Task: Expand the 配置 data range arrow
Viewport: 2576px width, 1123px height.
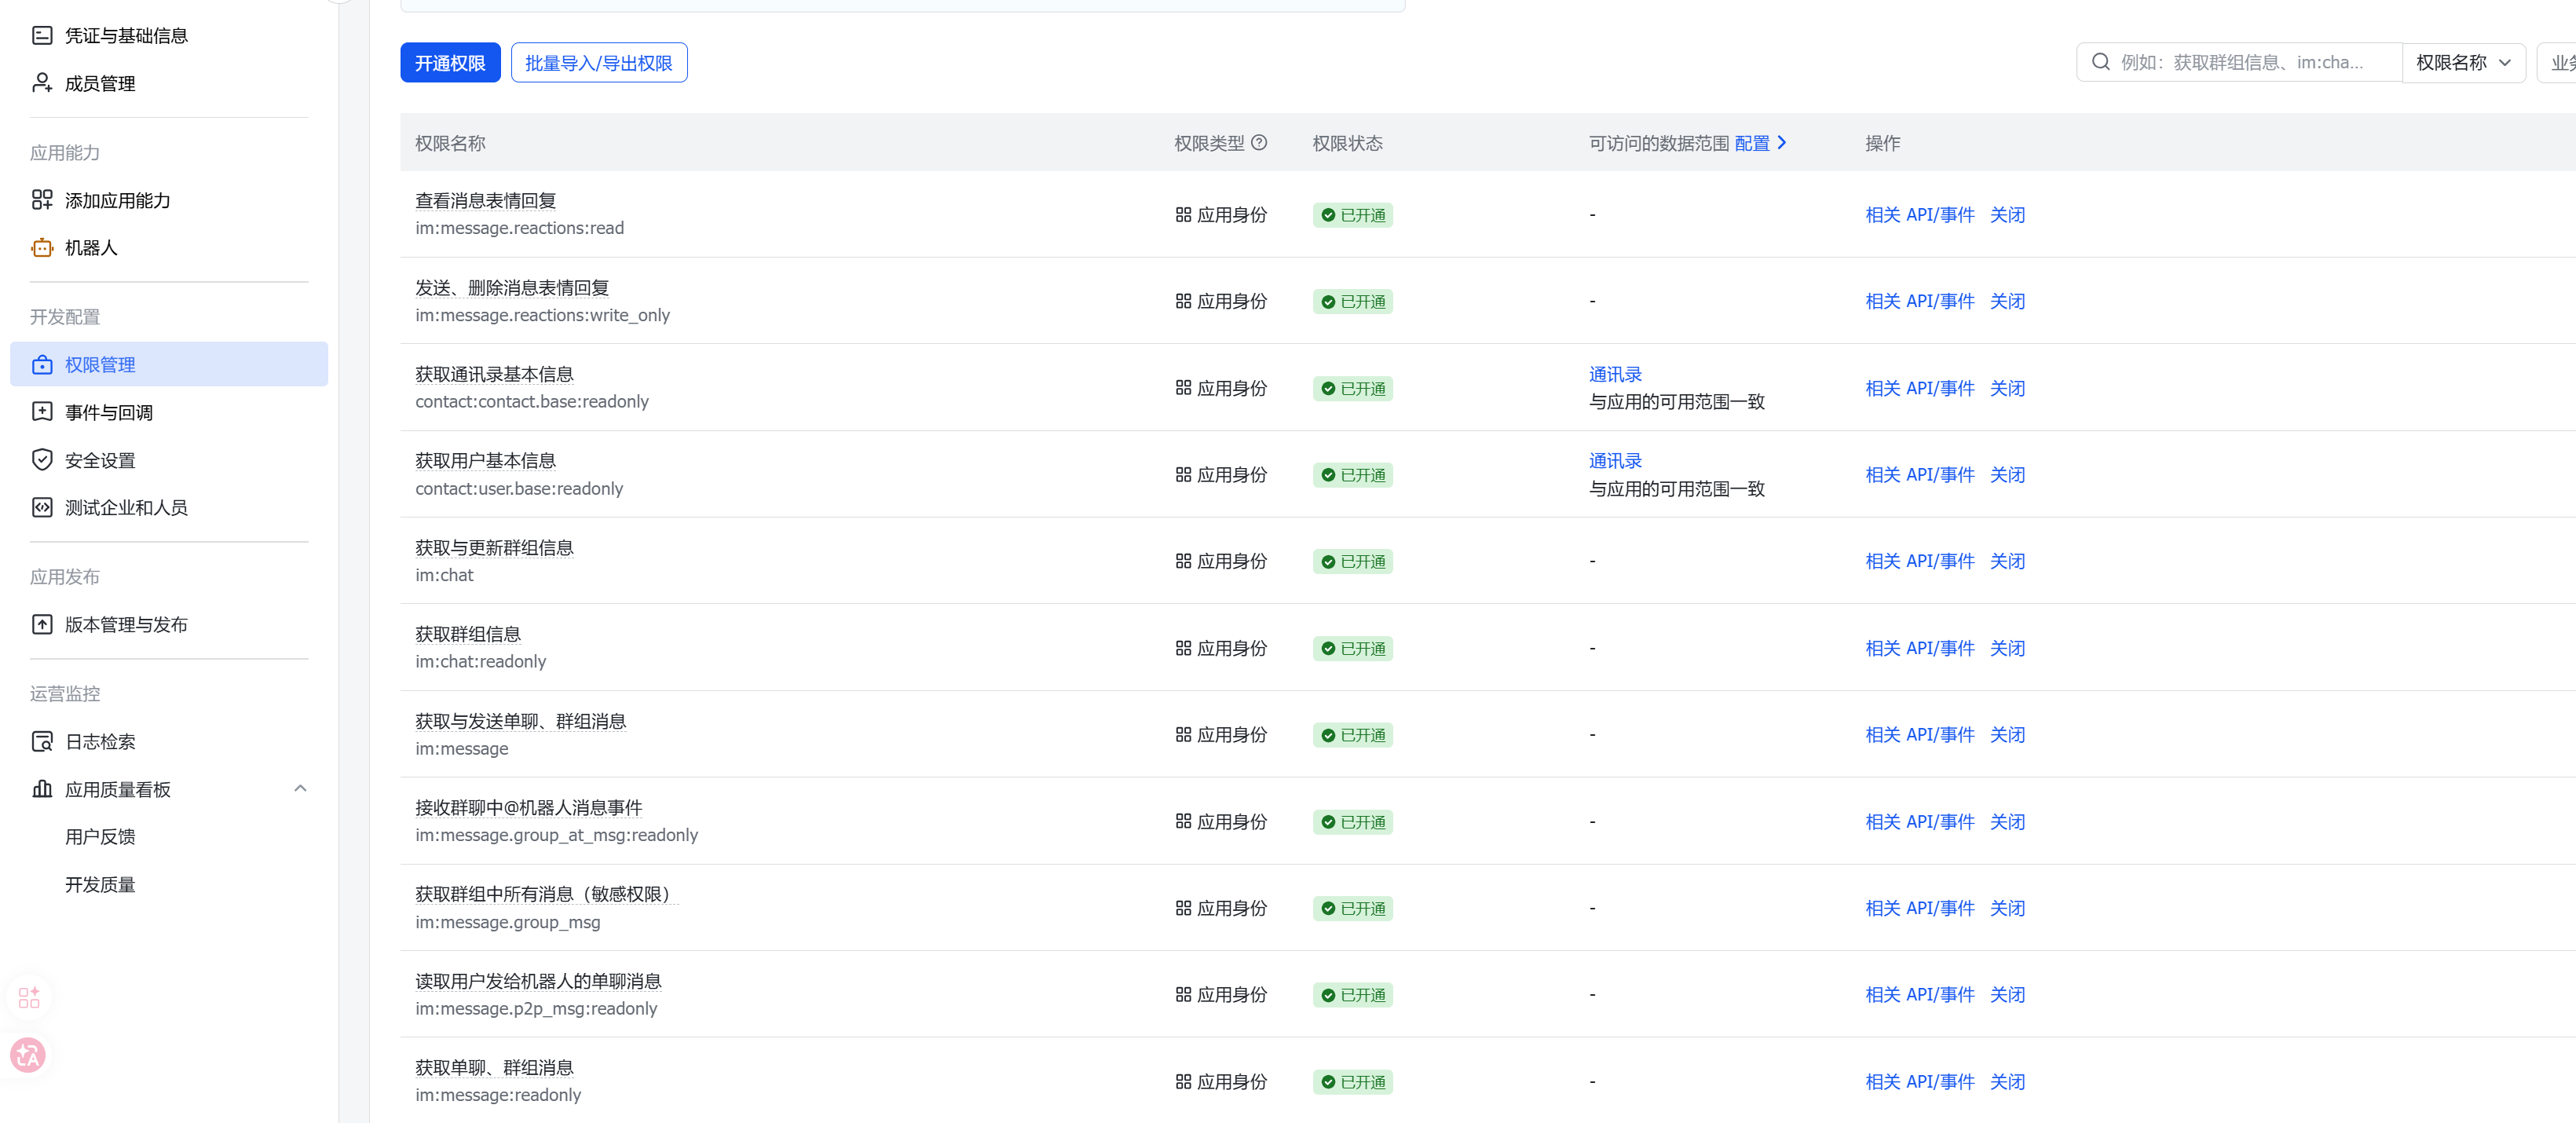Action: pyautogui.click(x=1781, y=143)
